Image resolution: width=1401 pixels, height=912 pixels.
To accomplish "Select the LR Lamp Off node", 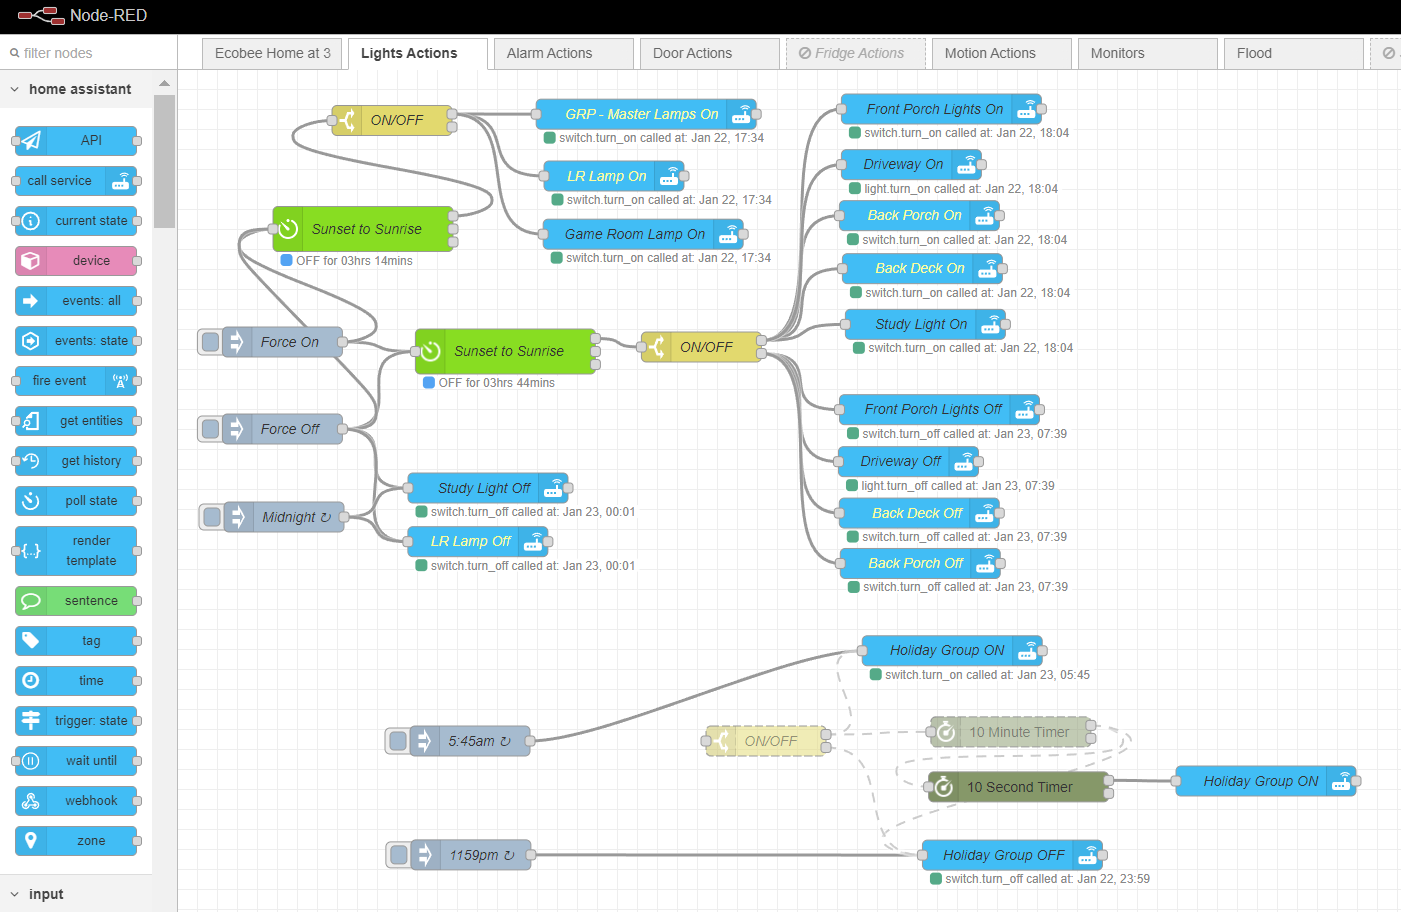I will (x=478, y=541).
